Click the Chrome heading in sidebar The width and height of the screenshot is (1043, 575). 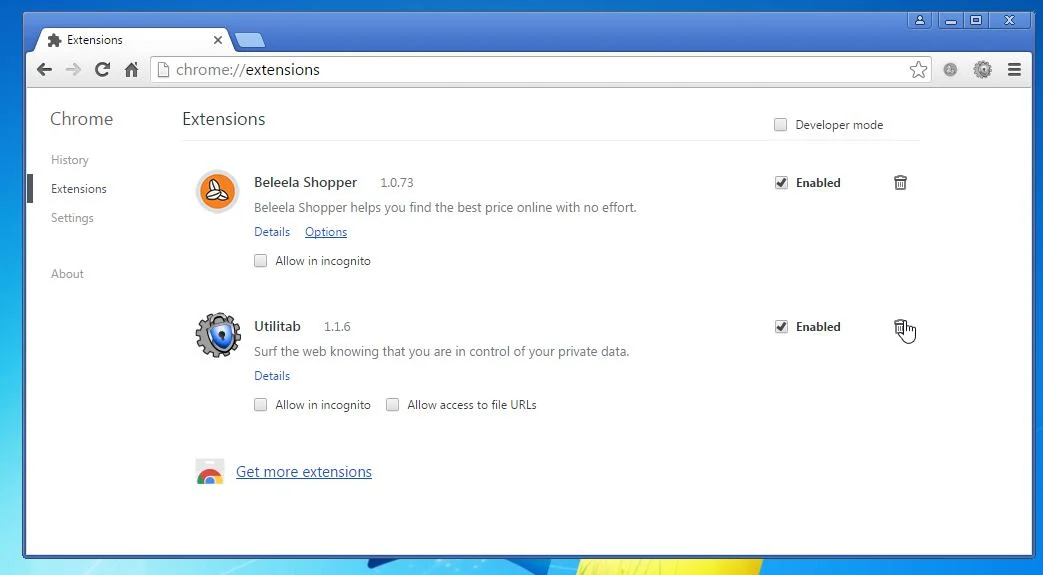(x=82, y=119)
